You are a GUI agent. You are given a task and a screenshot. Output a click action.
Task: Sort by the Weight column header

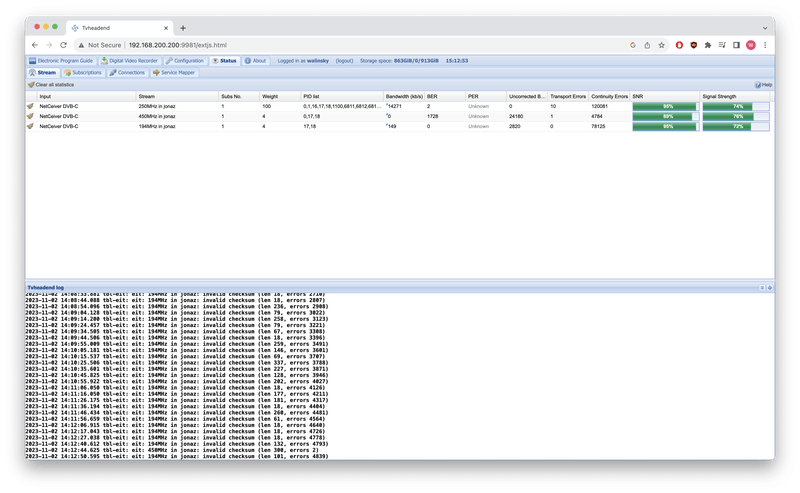click(x=280, y=96)
